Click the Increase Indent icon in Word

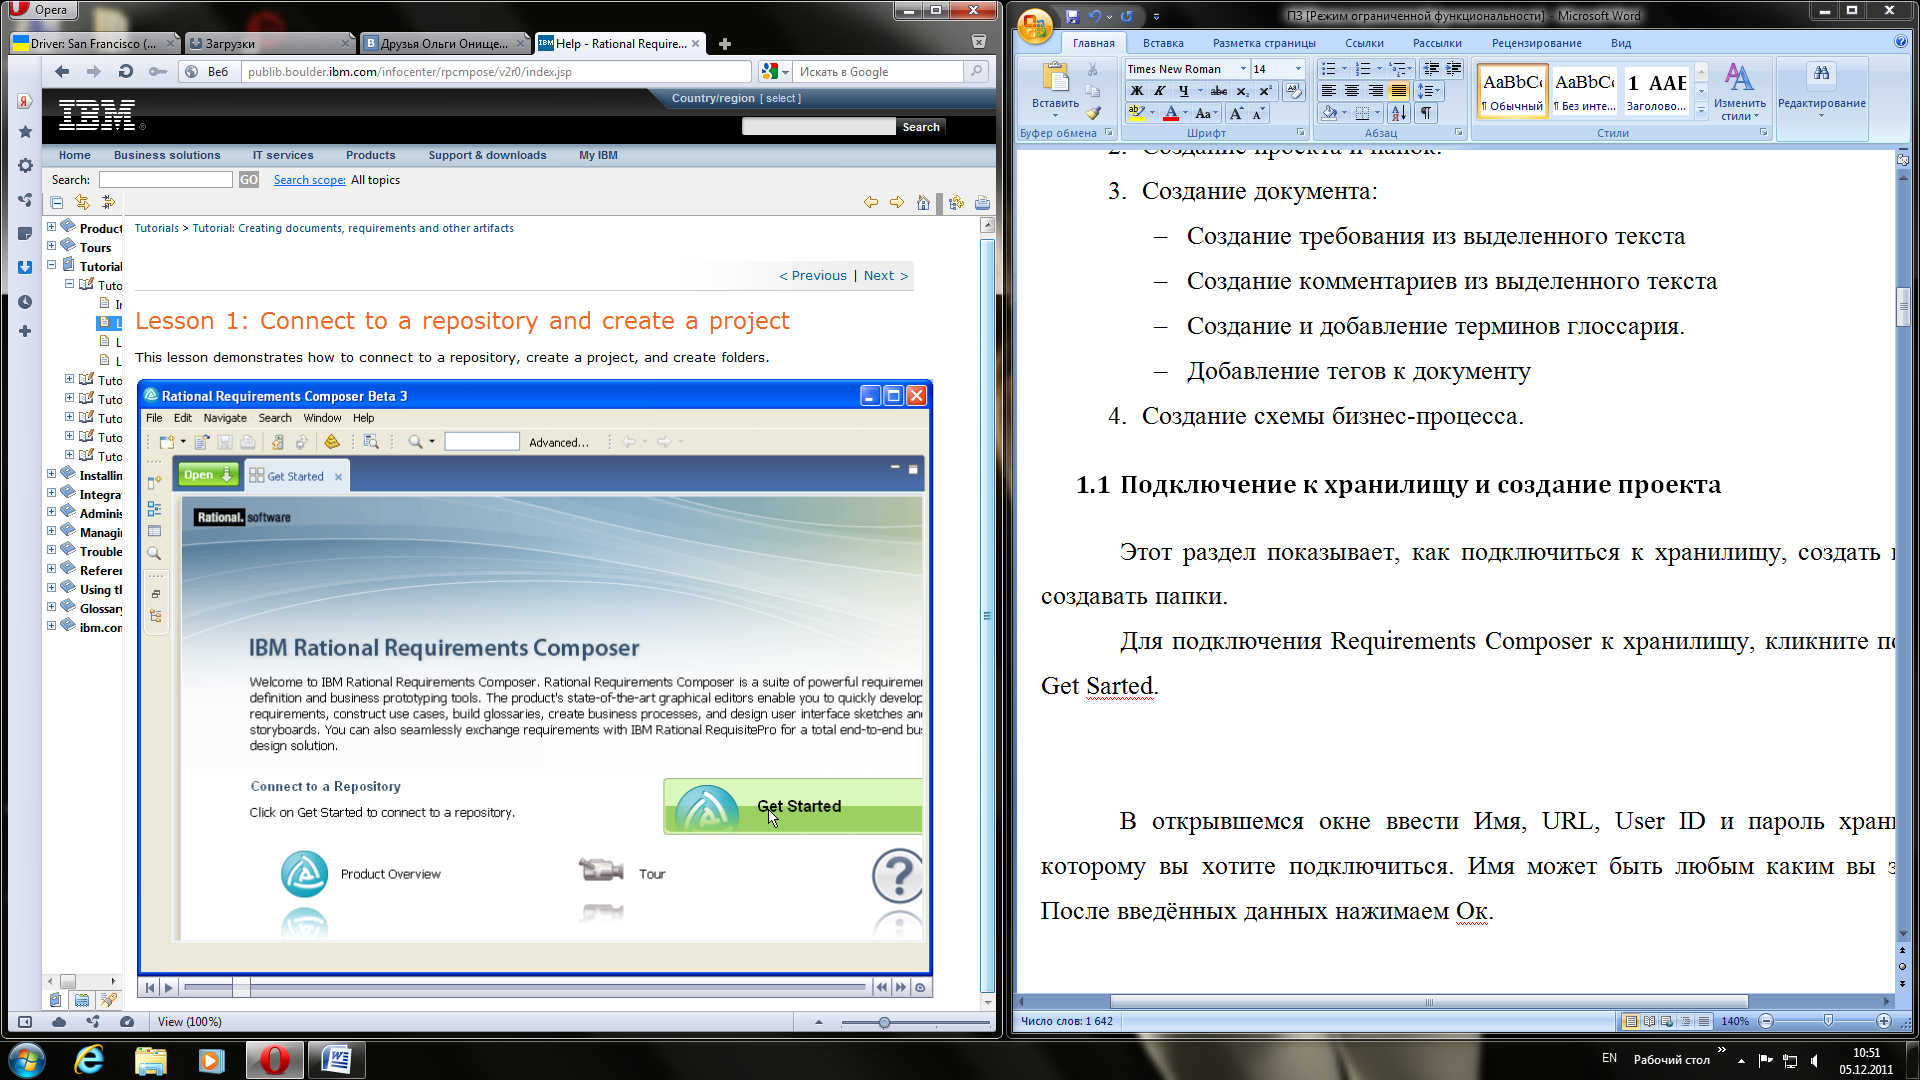click(x=1453, y=69)
